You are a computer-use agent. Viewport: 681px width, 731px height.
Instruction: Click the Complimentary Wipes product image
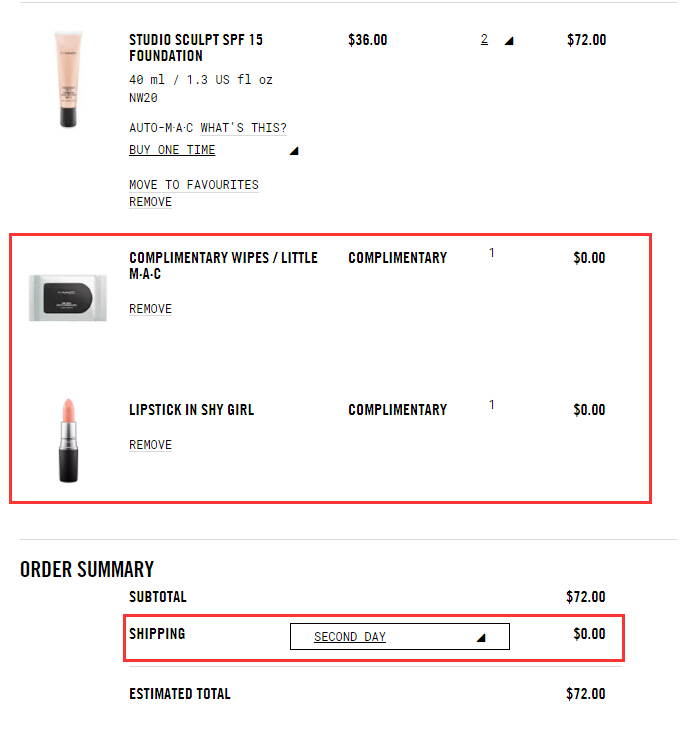click(x=68, y=298)
